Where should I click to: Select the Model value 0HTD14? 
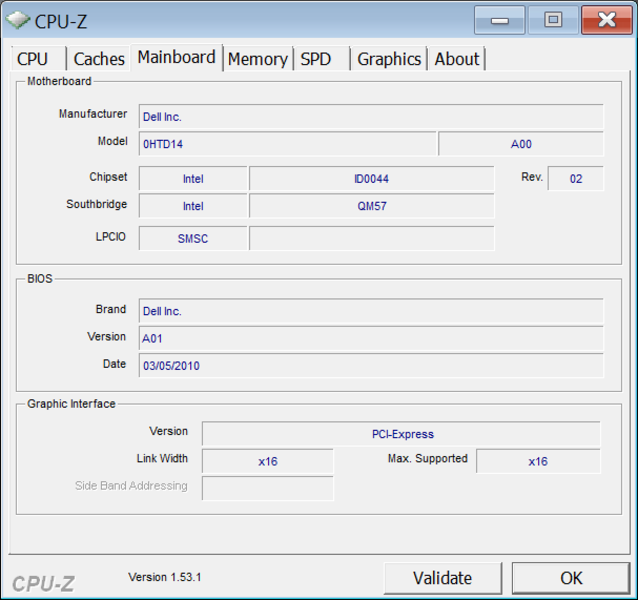[x=288, y=144]
